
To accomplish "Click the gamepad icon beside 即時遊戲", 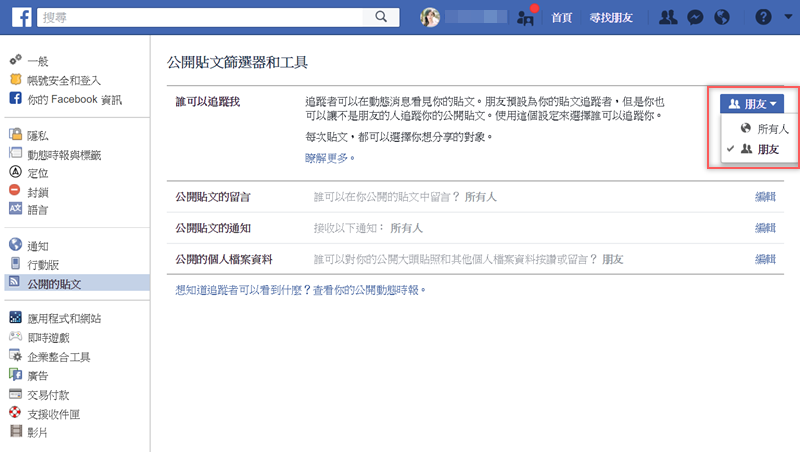I will click(15, 336).
